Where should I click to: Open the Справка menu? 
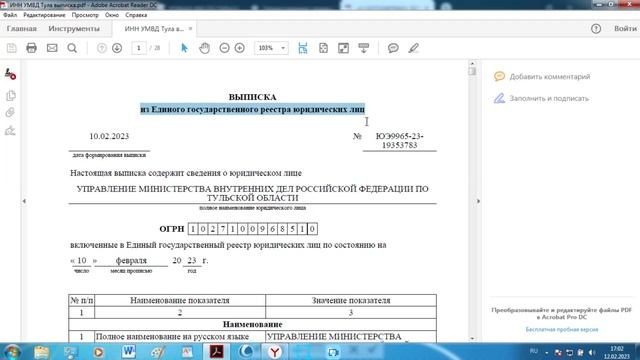pos(136,15)
